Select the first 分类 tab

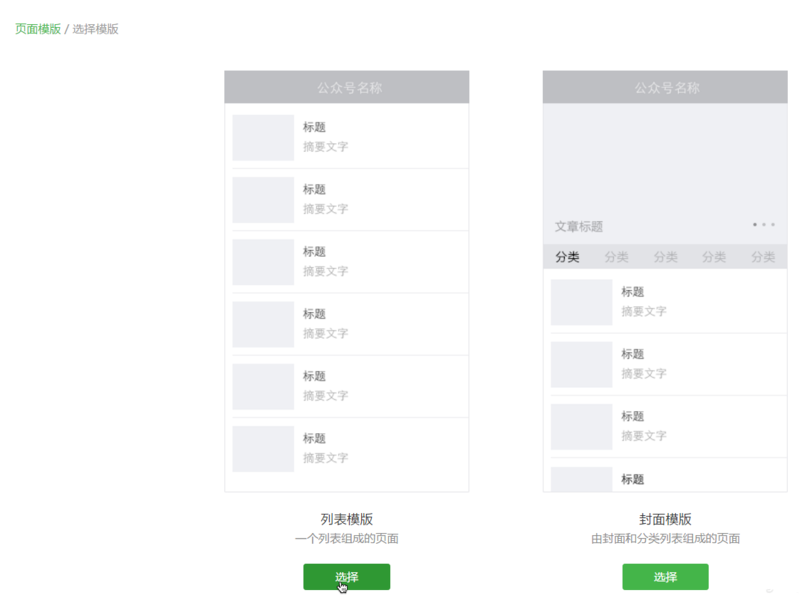pyautogui.click(x=567, y=256)
